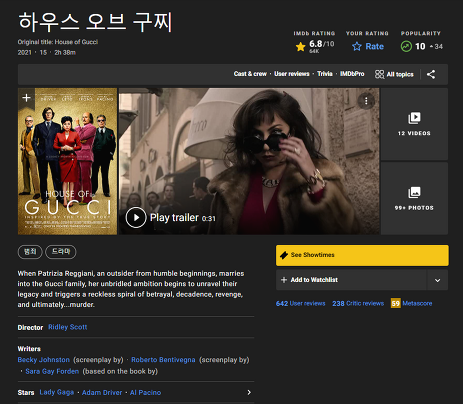Open Adam Driver's page

102,392
